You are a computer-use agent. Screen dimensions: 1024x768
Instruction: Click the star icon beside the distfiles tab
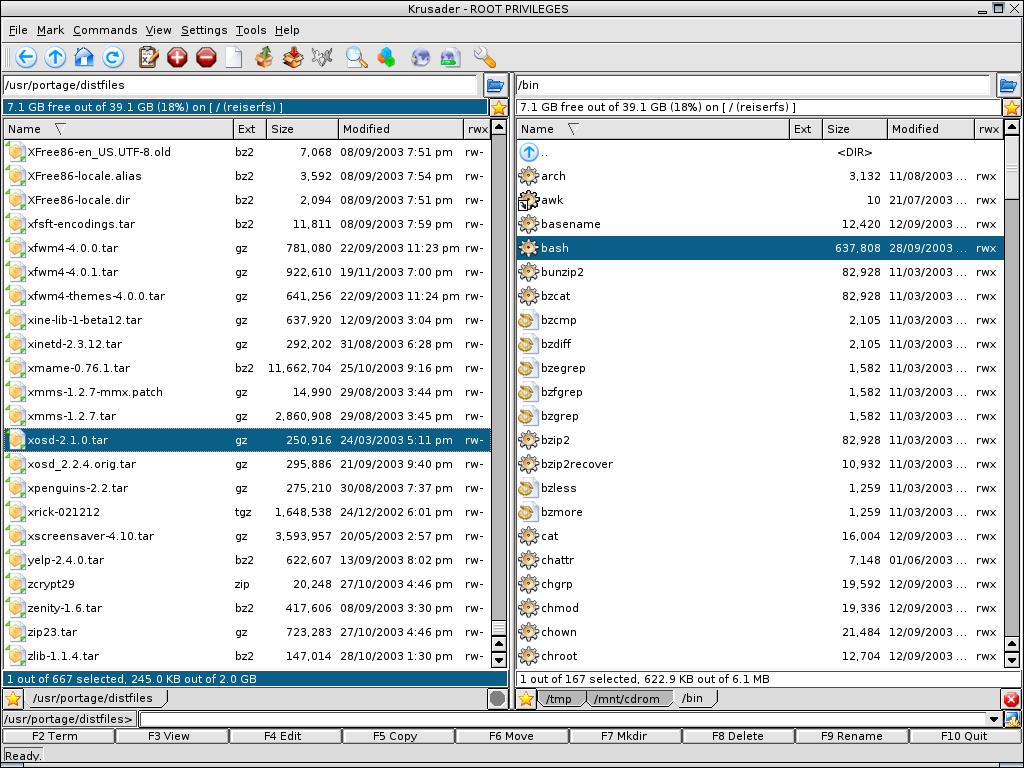(x=12, y=699)
